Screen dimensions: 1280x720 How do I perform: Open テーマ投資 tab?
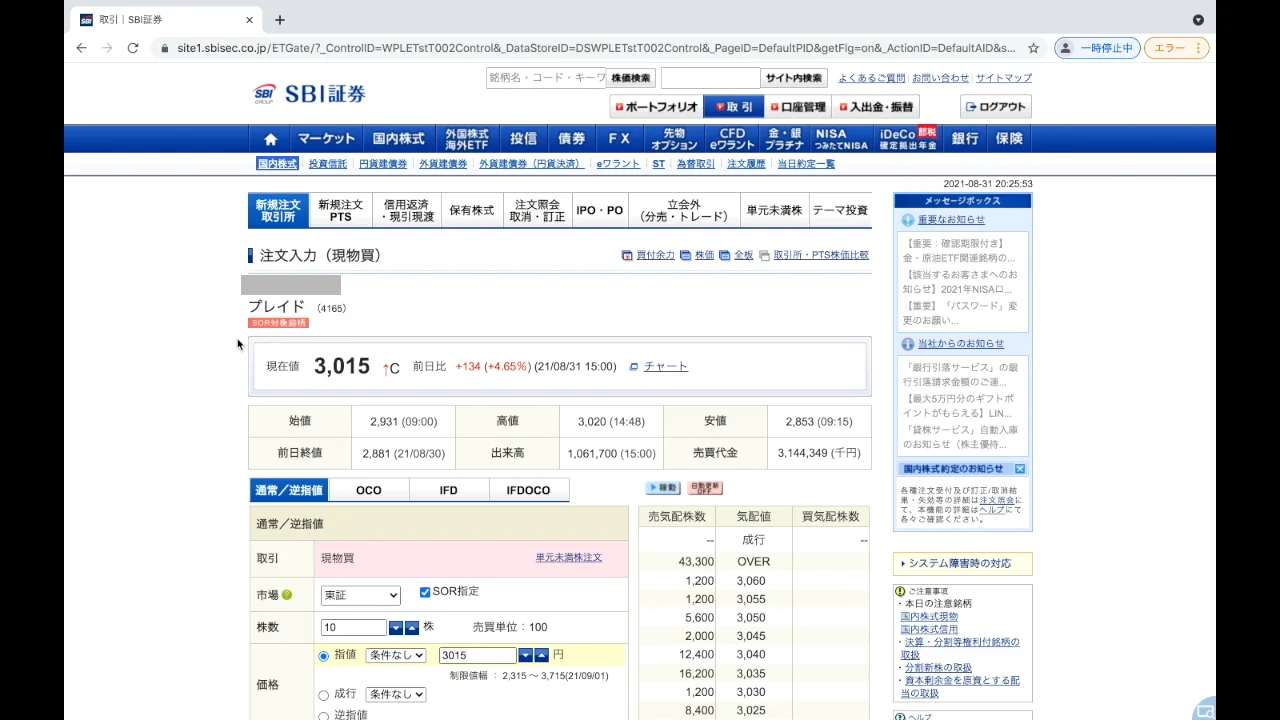[x=840, y=211]
